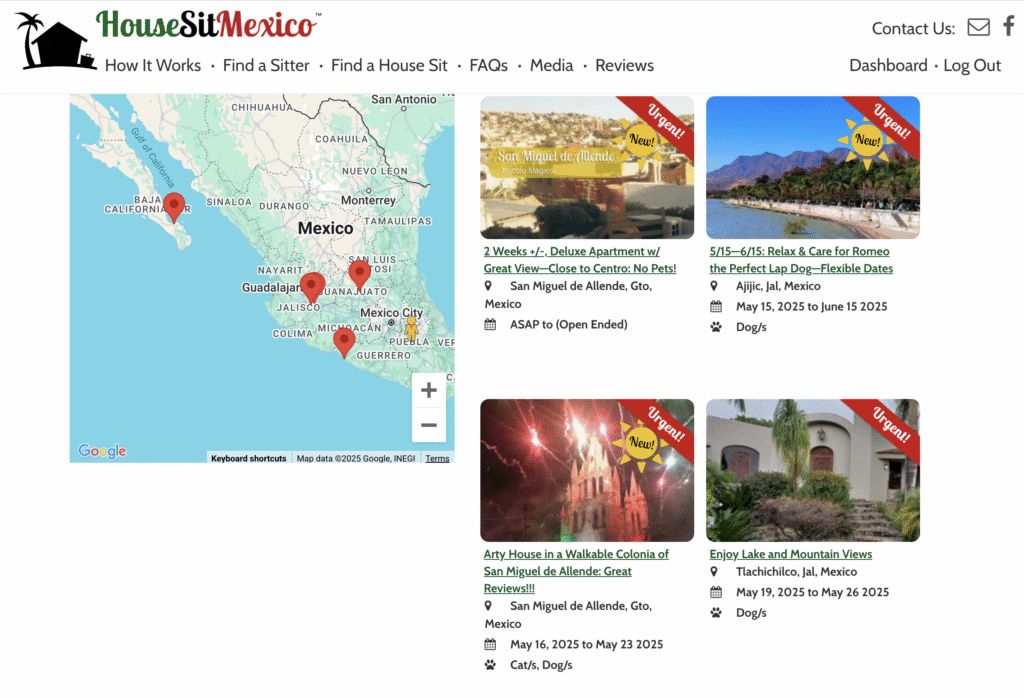Select the Jalisco map pin

point(312,286)
